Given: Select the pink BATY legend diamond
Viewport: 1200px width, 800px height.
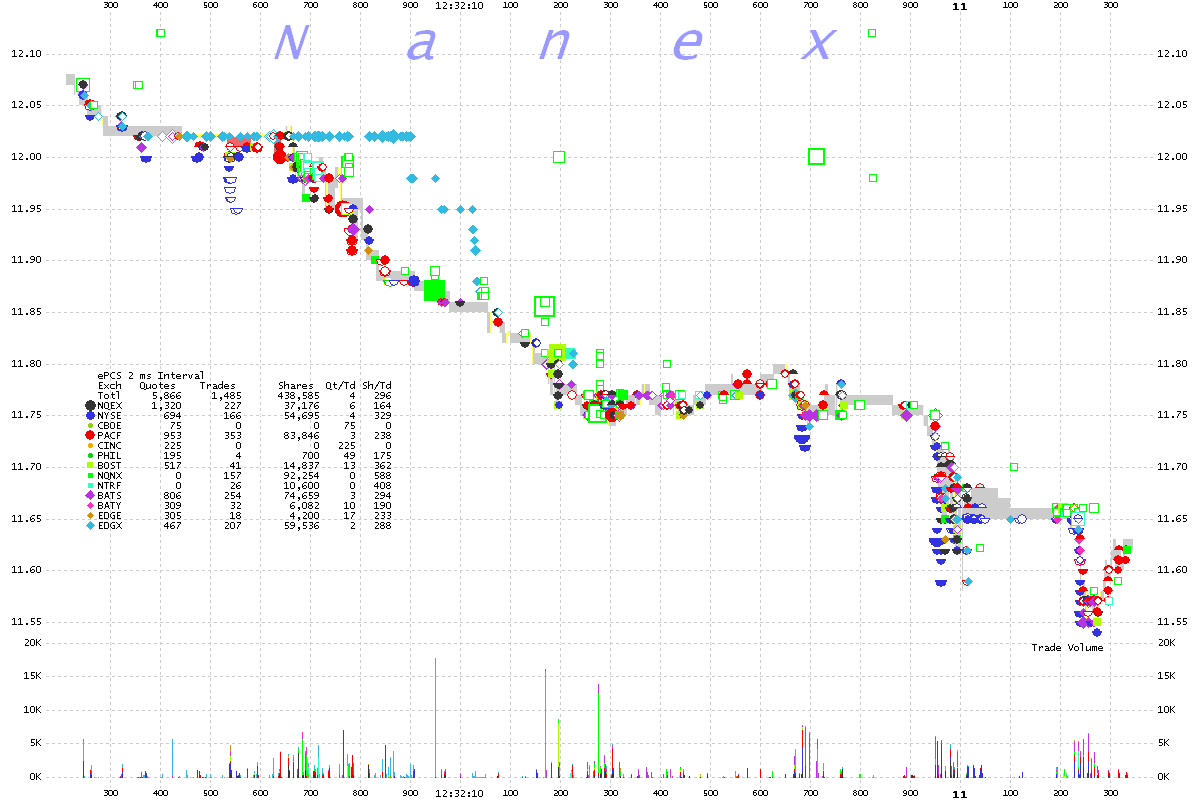Looking at the screenshot, I should tap(91, 505).
